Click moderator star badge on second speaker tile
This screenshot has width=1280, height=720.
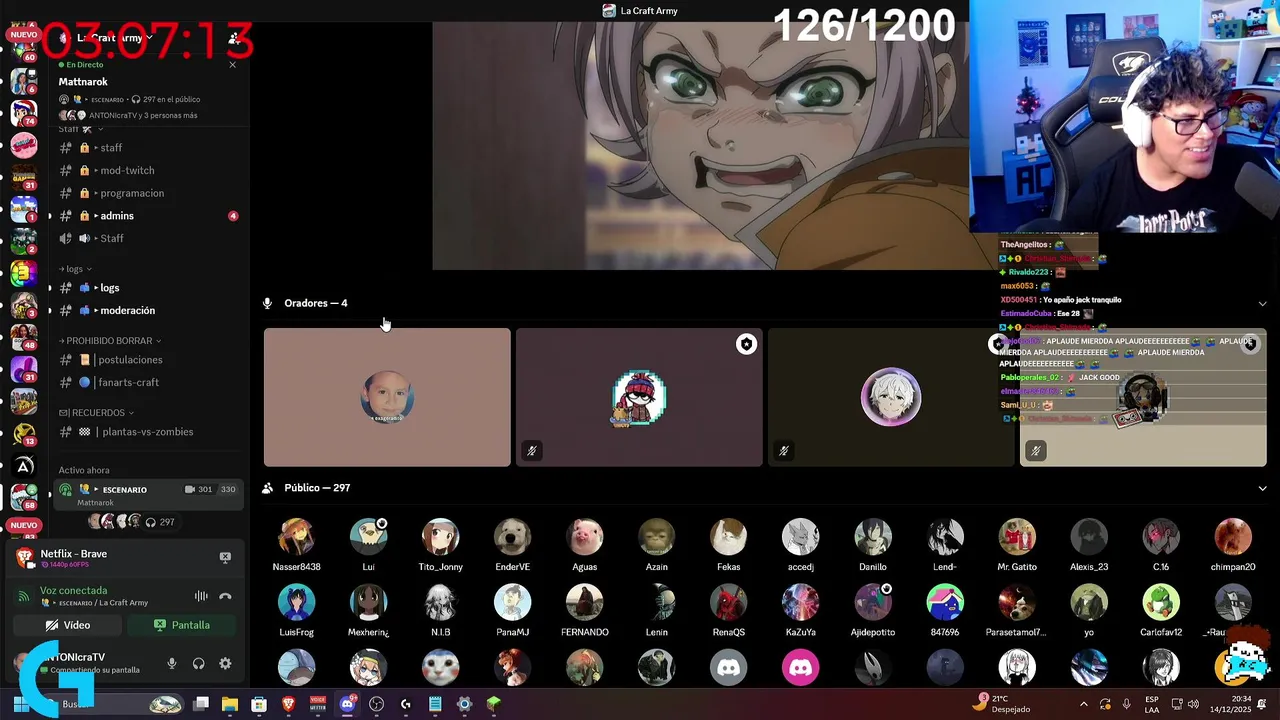(746, 344)
